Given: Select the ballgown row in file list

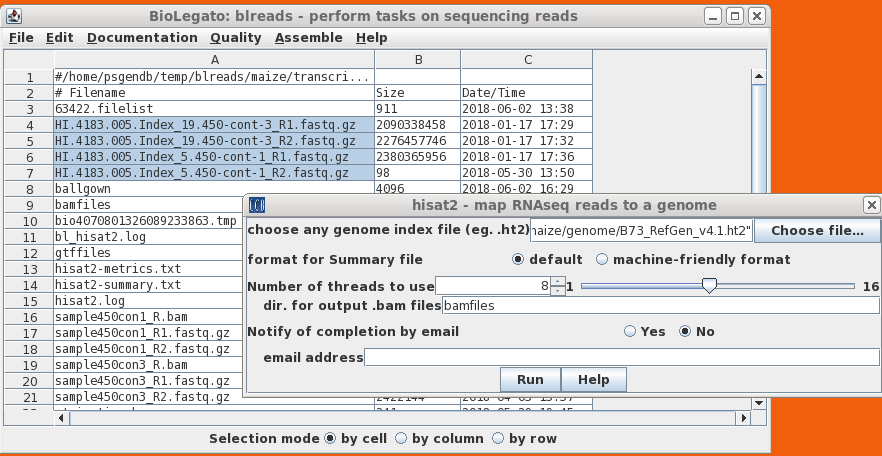Looking at the screenshot, I should 214,188.
